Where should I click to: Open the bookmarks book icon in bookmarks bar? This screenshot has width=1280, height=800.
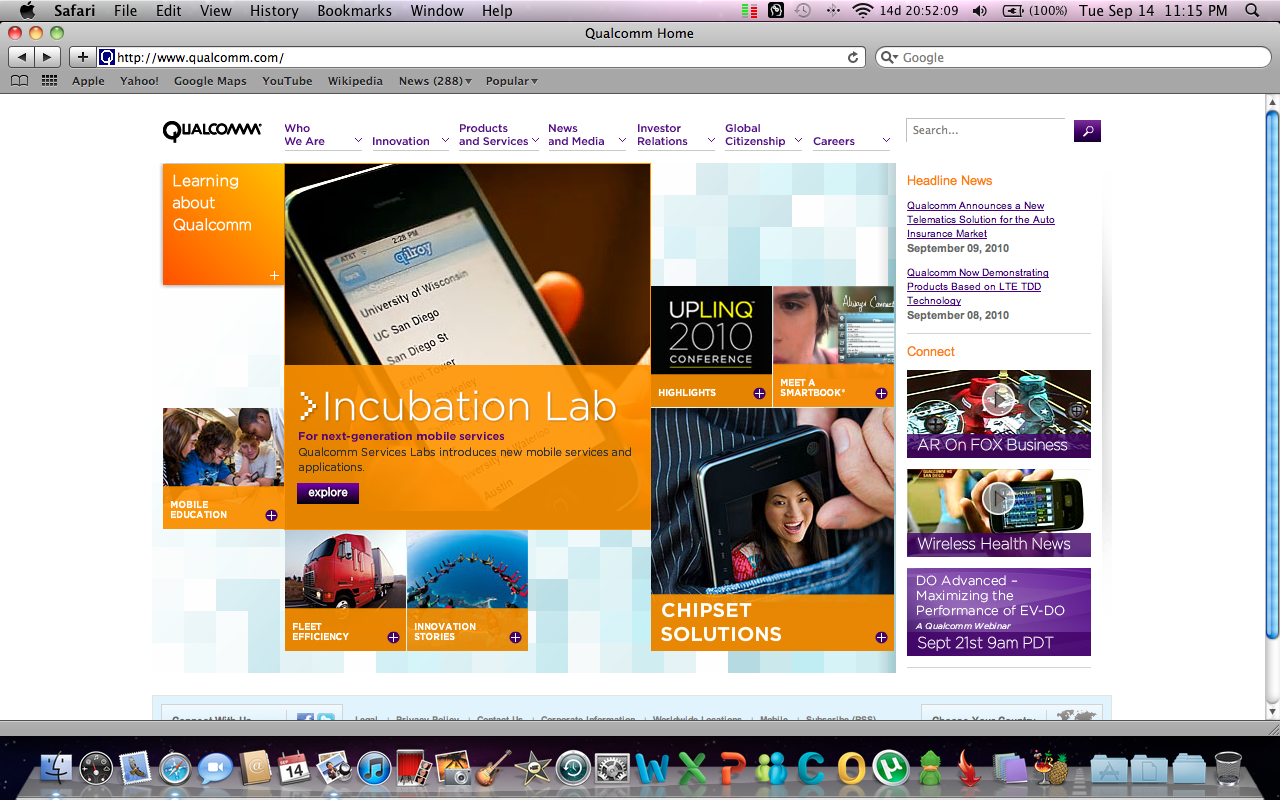pyautogui.click(x=19, y=81)
